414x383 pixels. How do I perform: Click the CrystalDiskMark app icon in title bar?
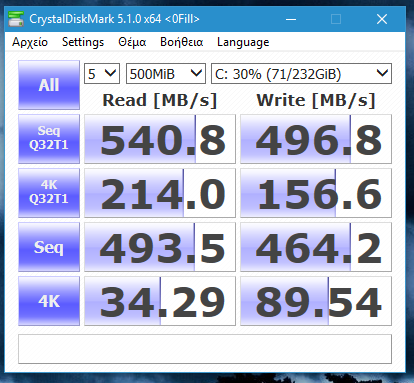tap(16, 19)
